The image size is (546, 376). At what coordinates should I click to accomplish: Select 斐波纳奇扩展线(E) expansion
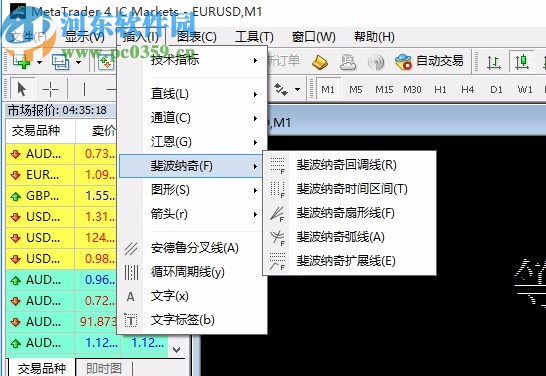(x=349, y=261)
